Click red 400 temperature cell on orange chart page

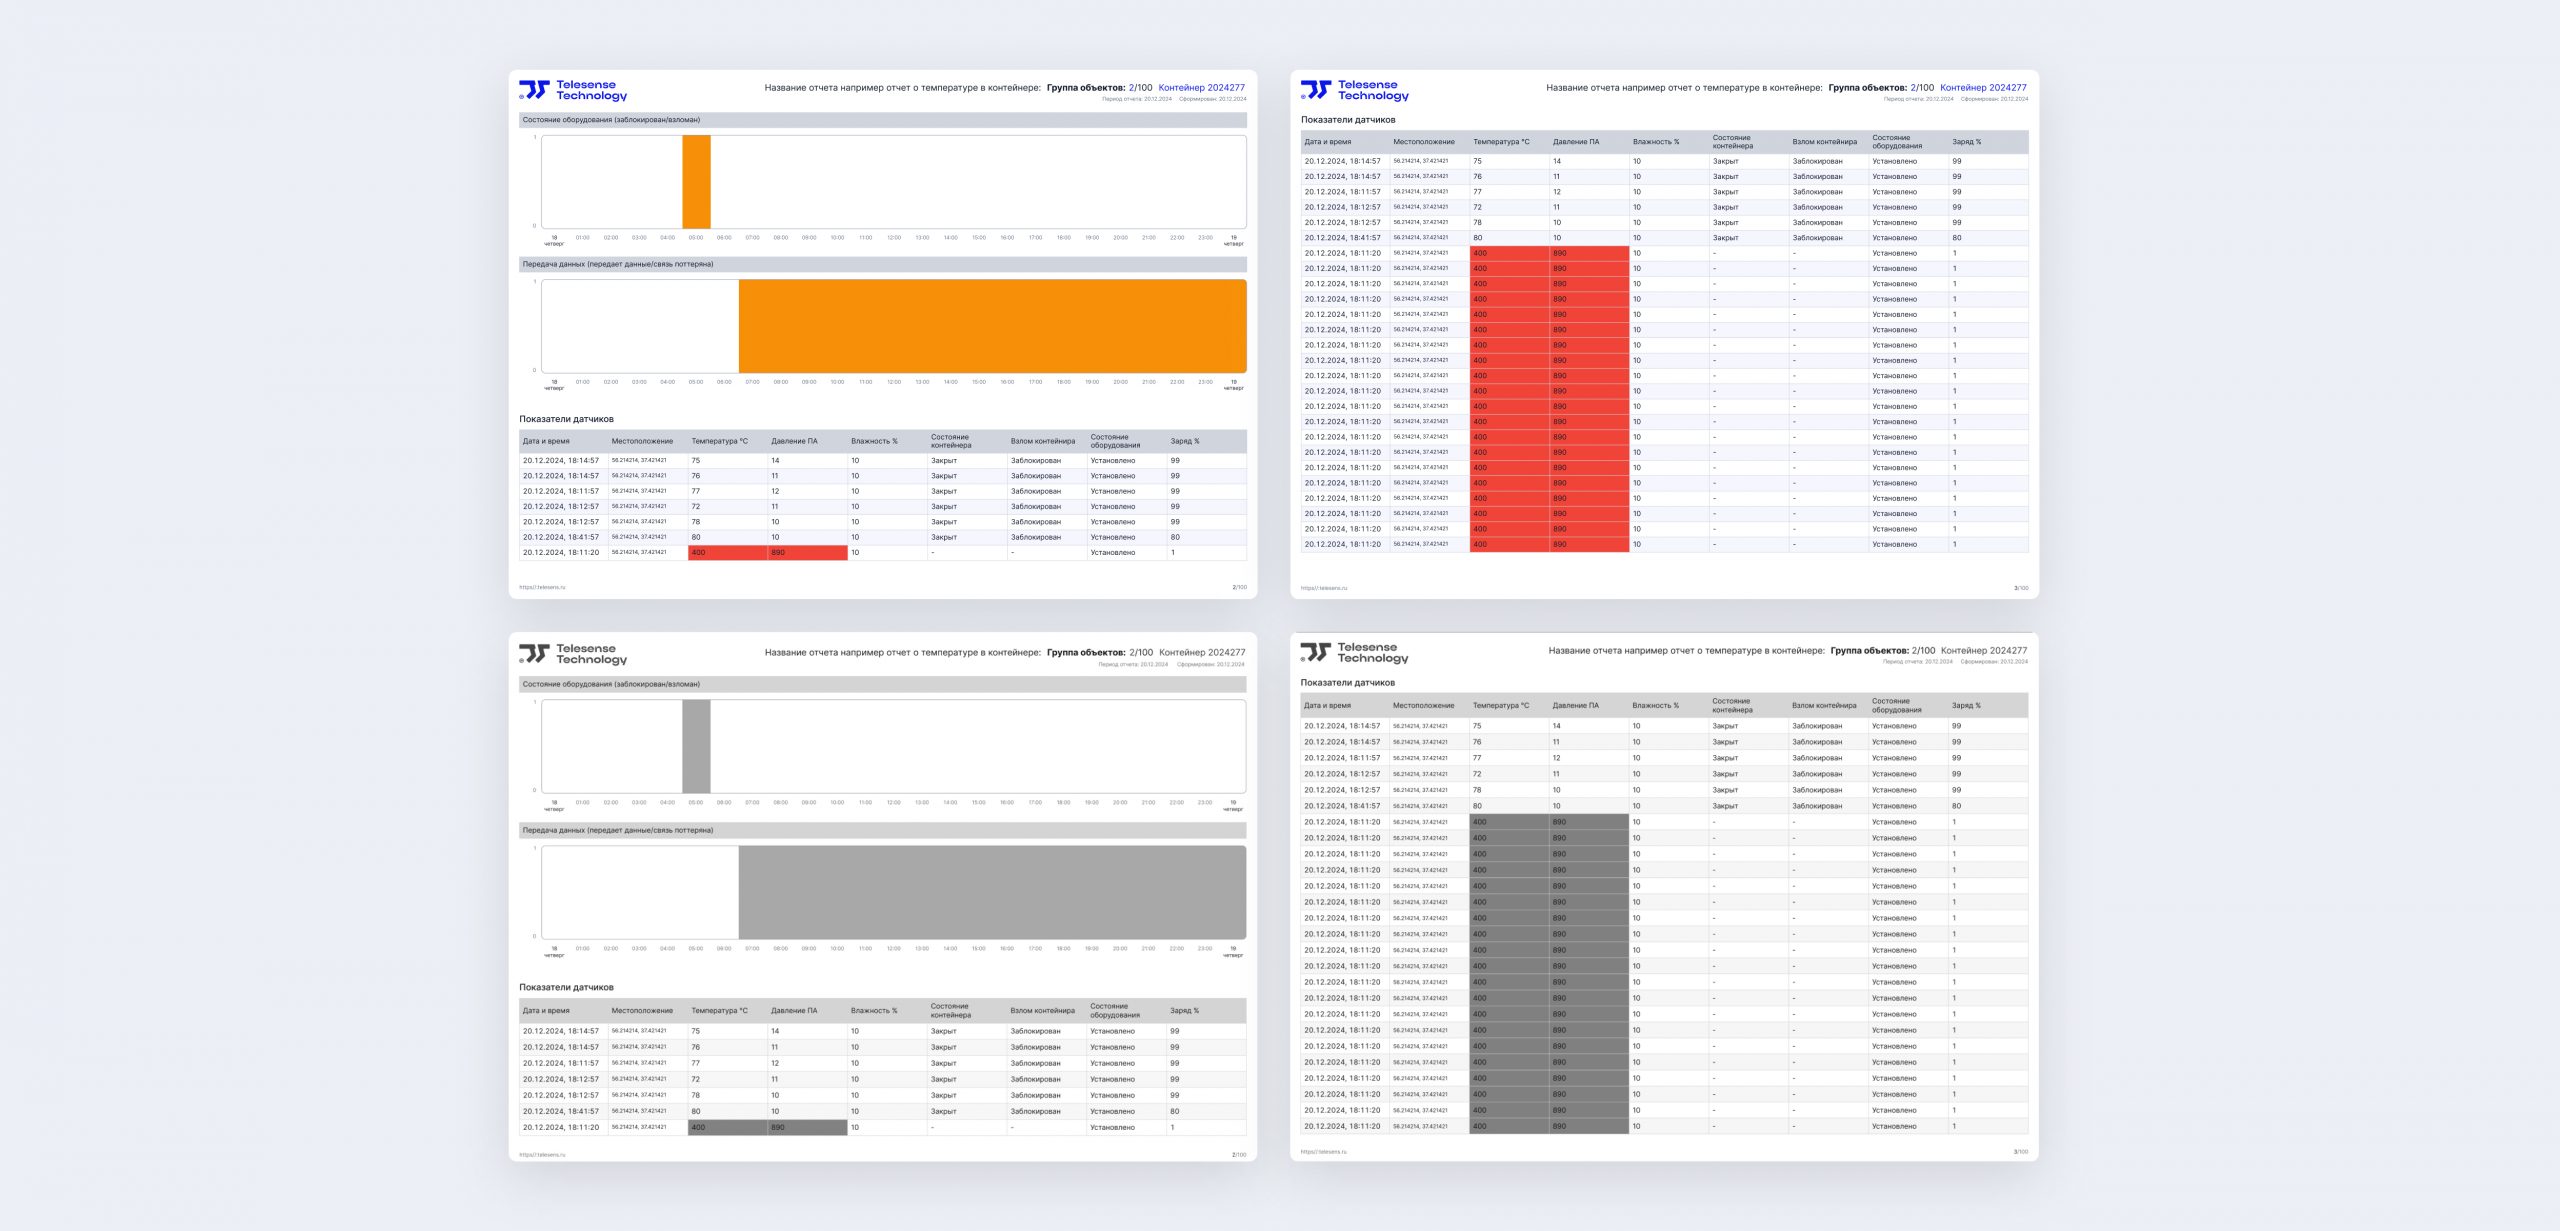pos(728,553)
